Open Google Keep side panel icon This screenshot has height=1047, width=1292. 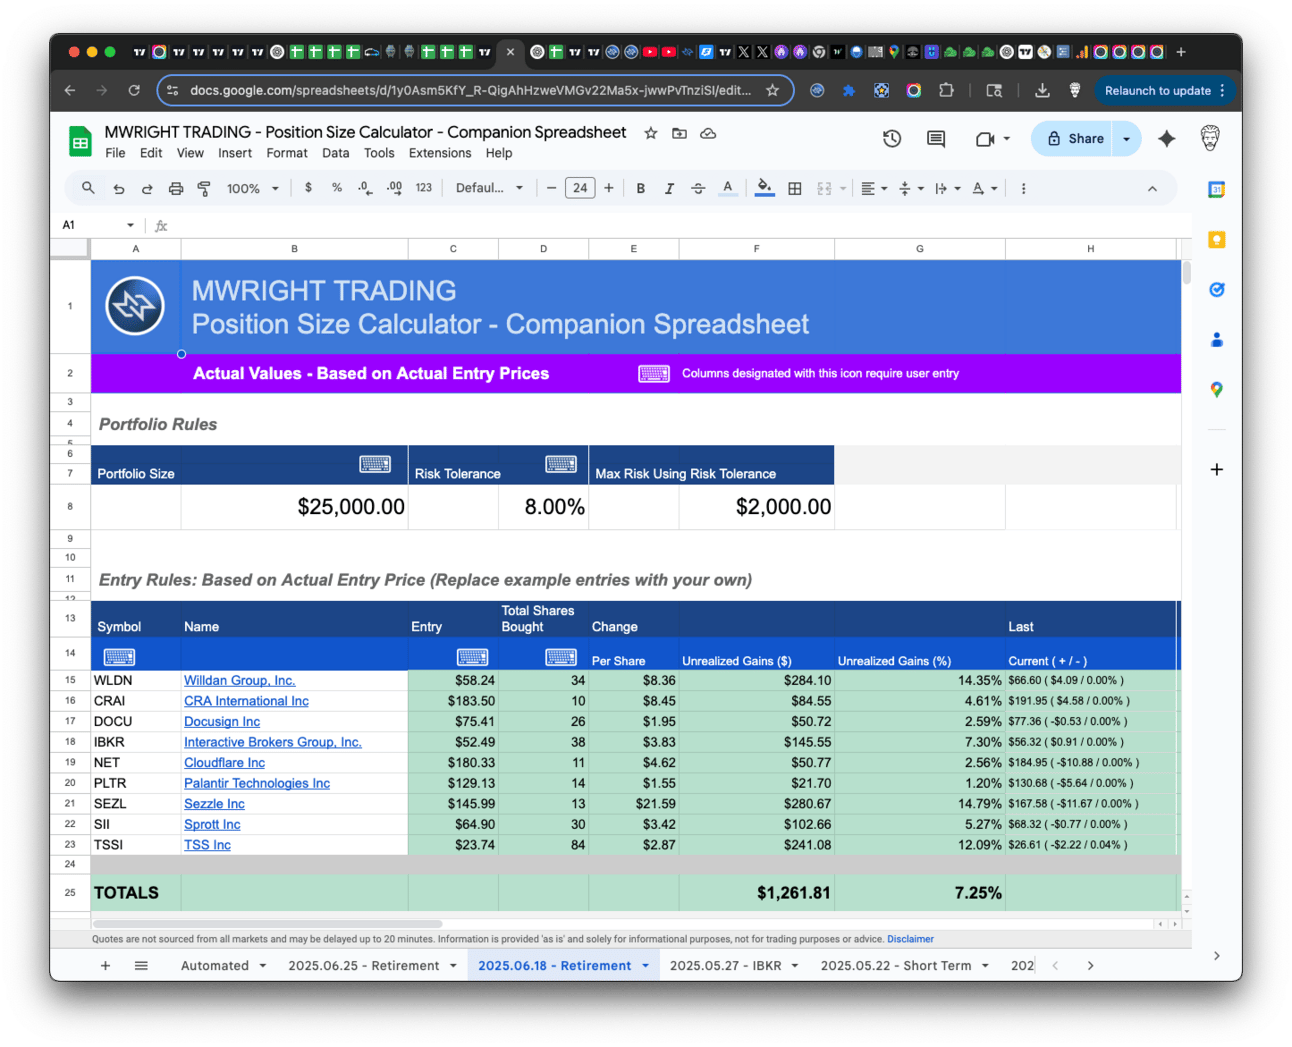coord(1216,239)
